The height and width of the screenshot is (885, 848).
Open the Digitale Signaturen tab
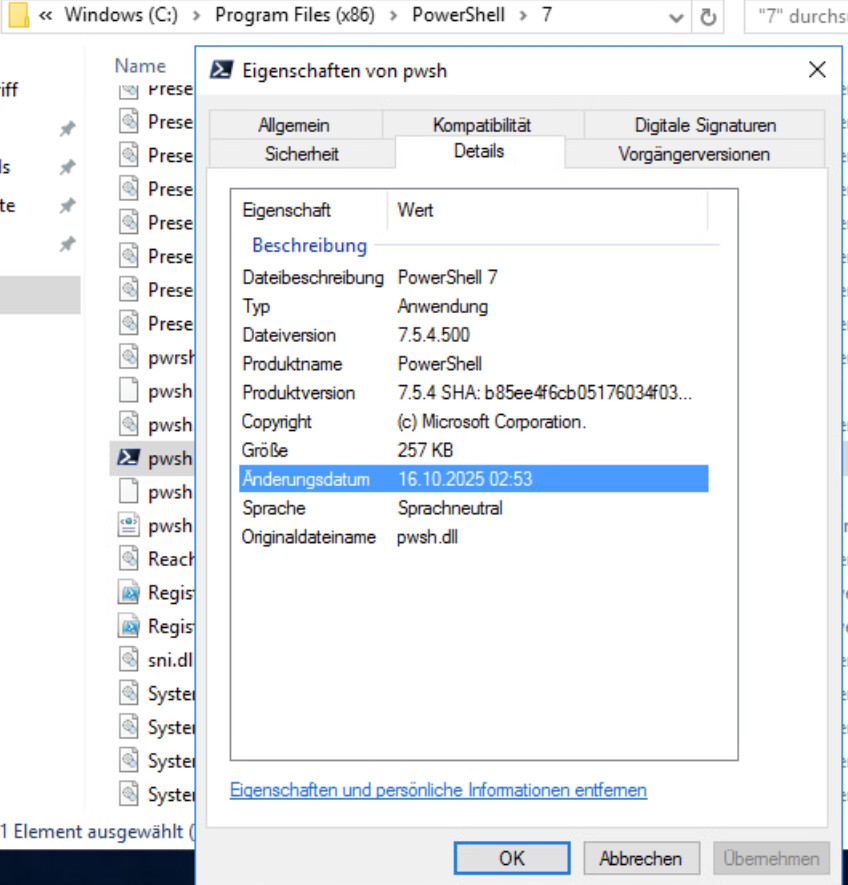[x=704, y=125]
